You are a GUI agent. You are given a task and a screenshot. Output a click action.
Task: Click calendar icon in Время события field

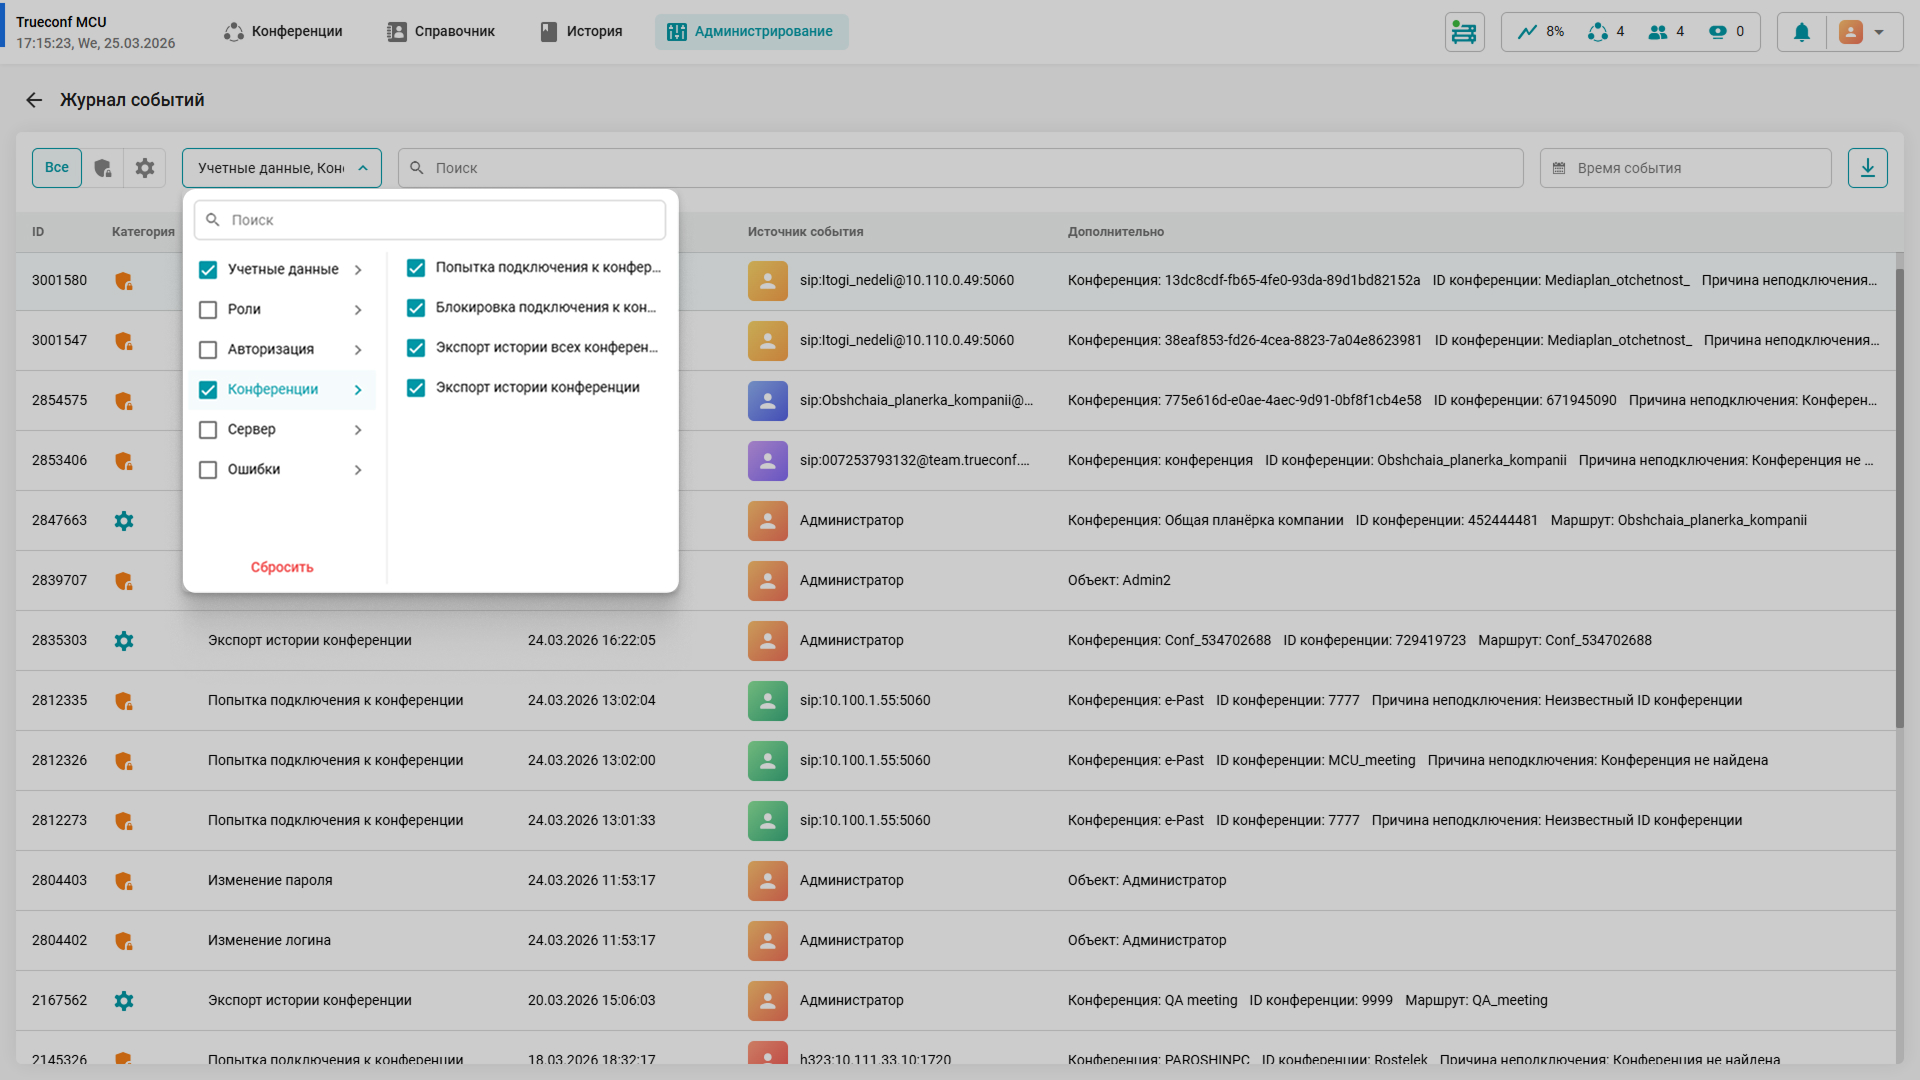pos(1558,168)
